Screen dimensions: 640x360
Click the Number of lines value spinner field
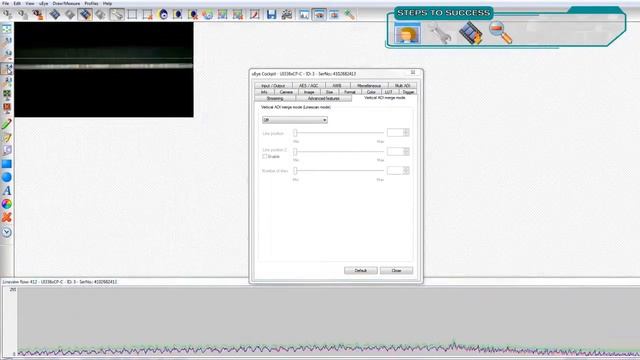pos(398,171)
